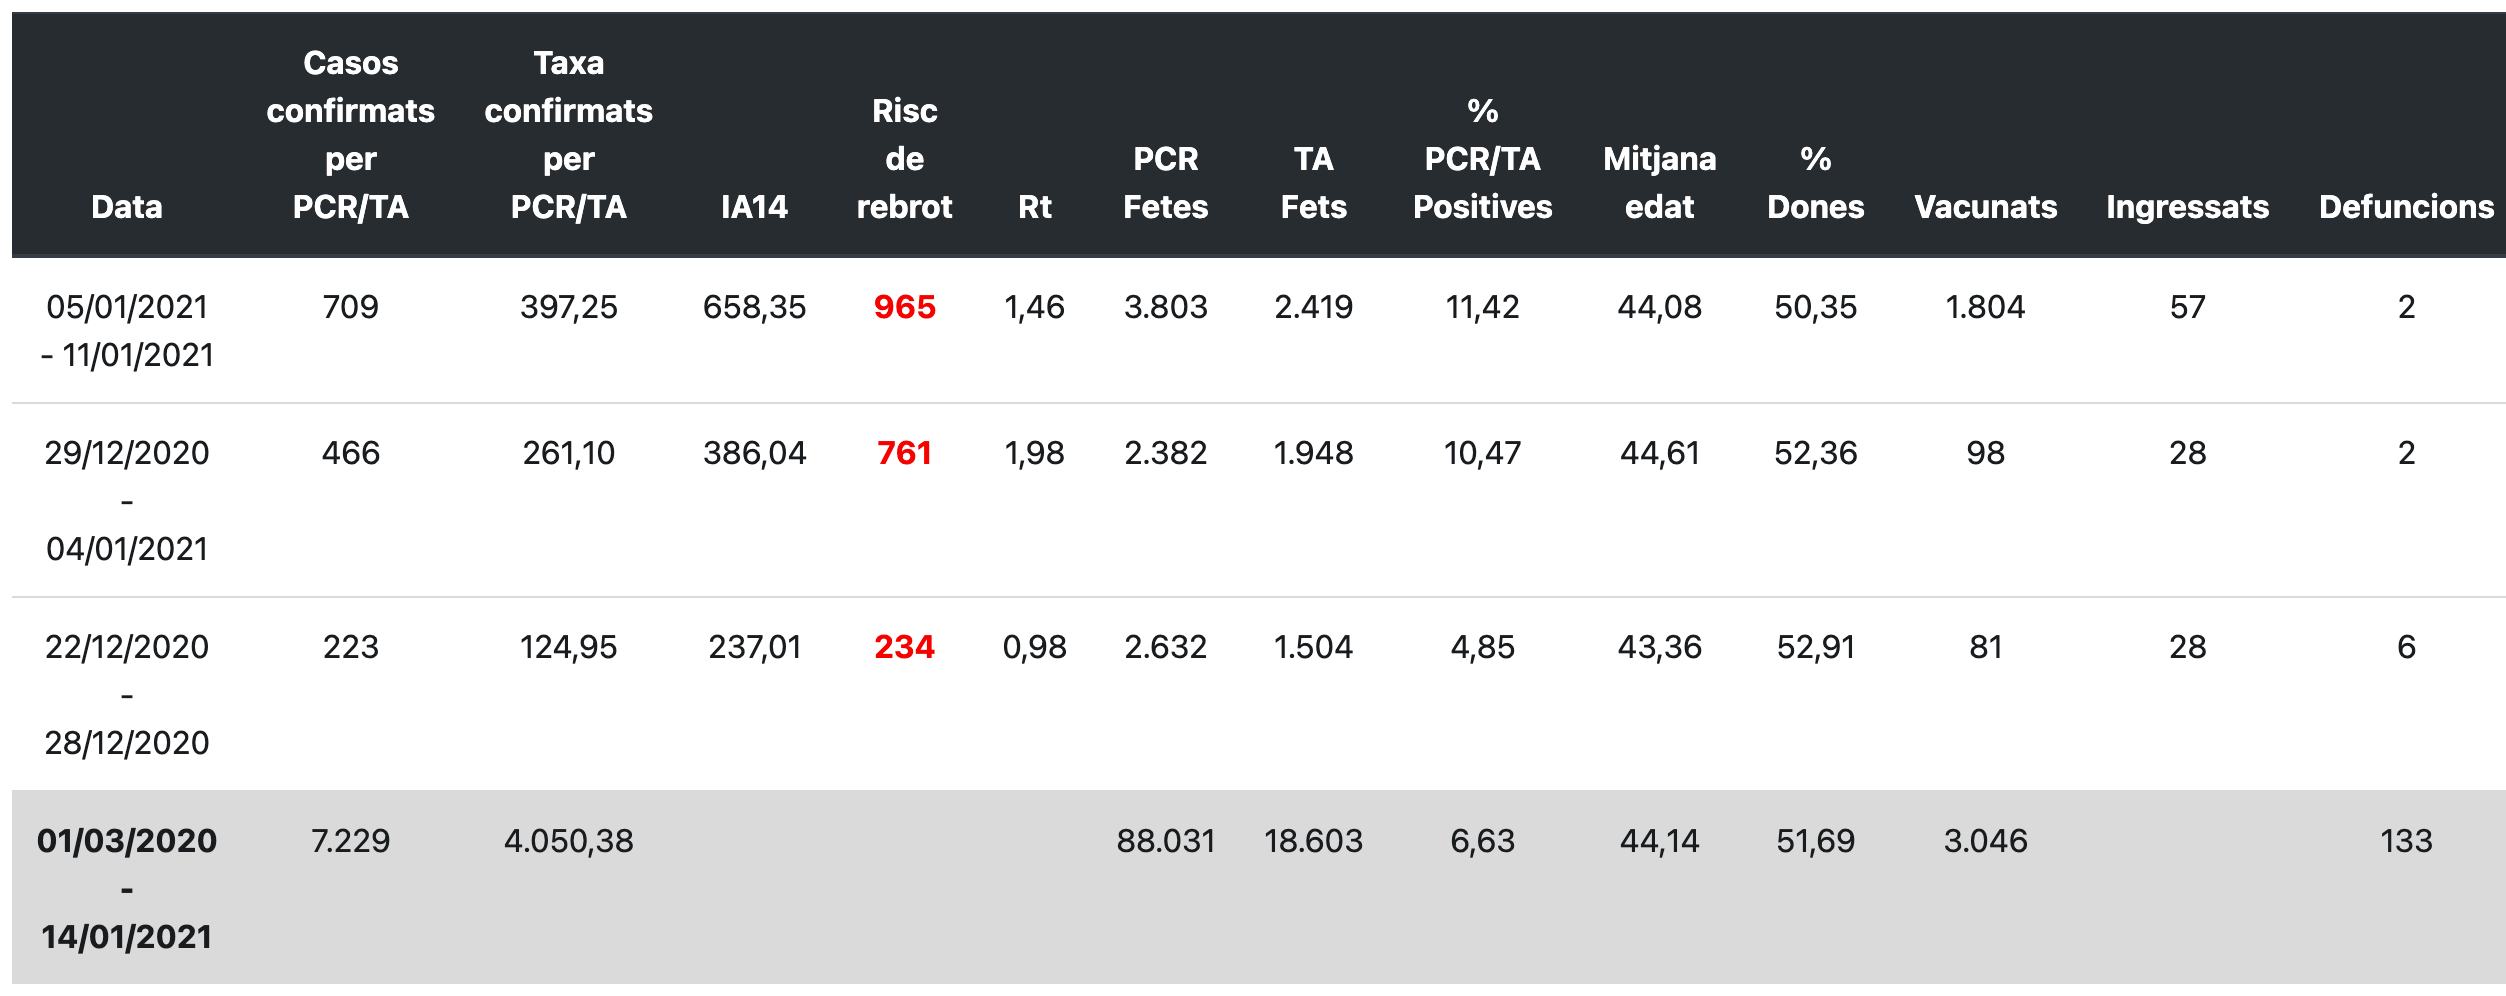The height and width of the screenshot is (996, 2506).
Task: Click the Rt column header
Action: coord(1034,207)
